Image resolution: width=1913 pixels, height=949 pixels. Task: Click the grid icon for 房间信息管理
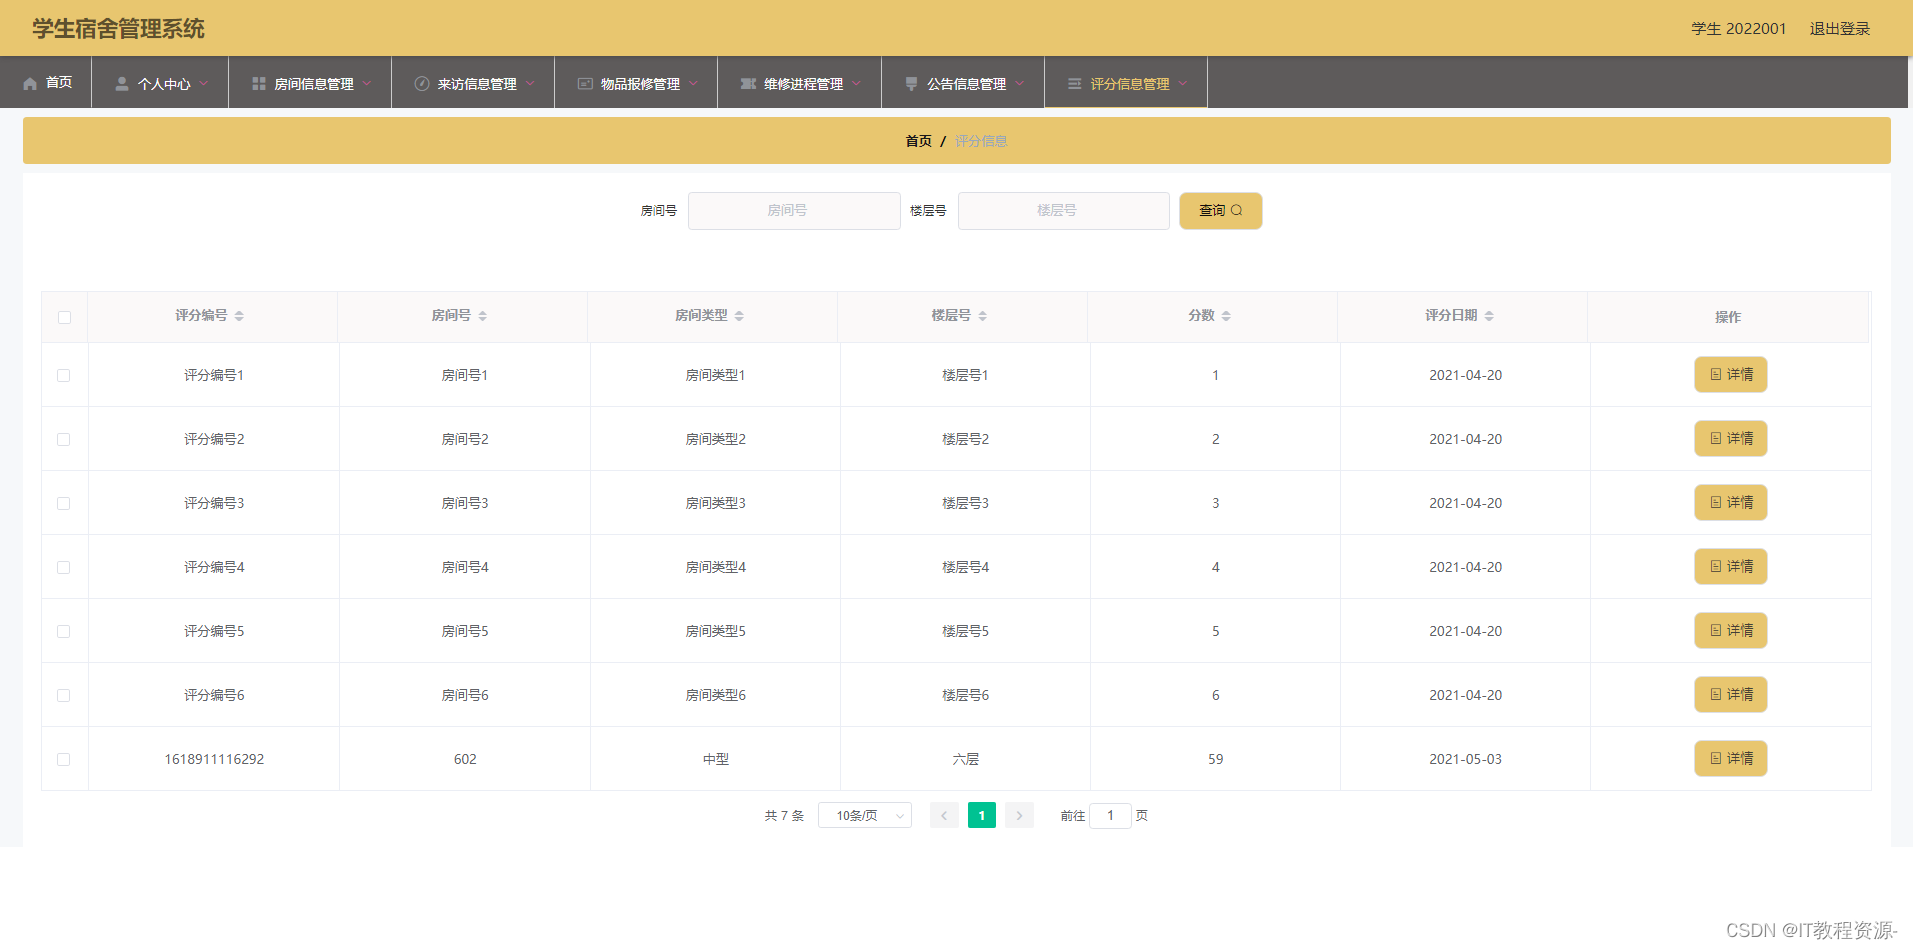click(x=259, y=84)
